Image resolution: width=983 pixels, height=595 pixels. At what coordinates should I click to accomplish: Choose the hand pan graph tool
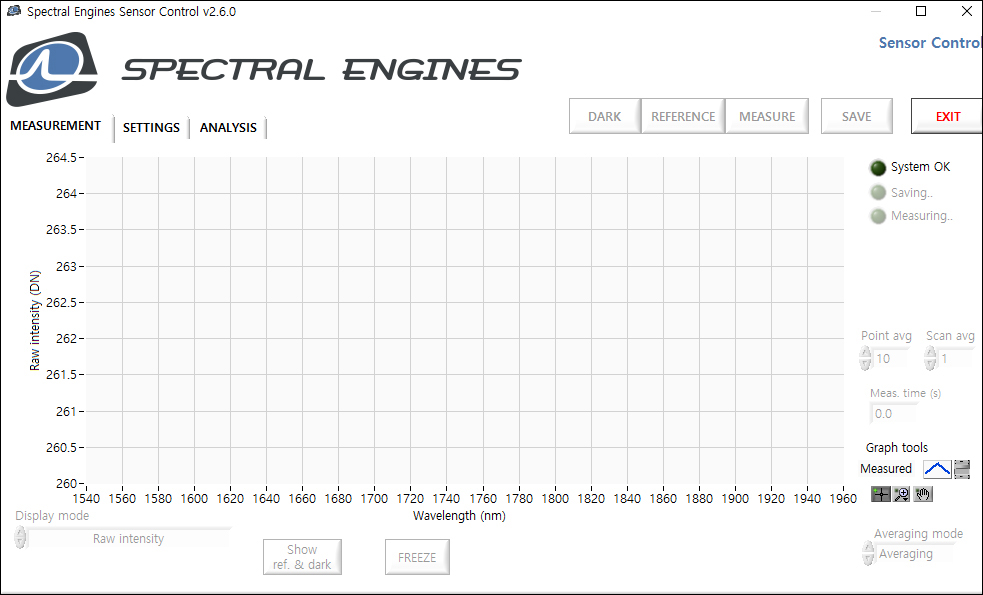pyautogui.click(x=923, y=494)
